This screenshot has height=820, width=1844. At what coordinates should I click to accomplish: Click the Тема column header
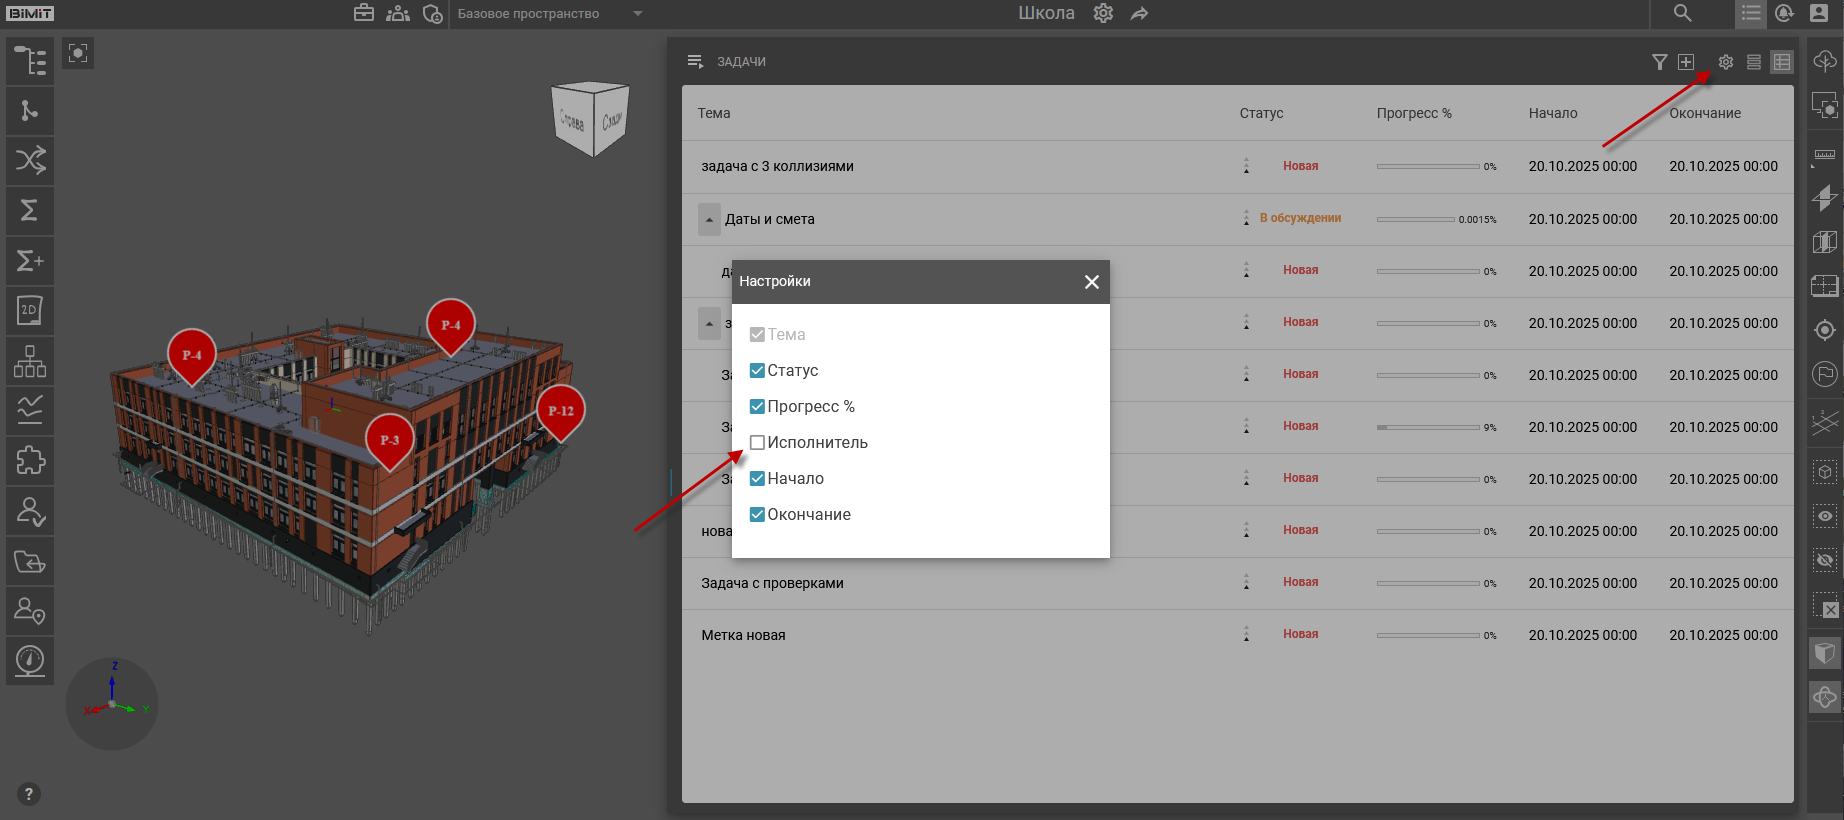714,113
